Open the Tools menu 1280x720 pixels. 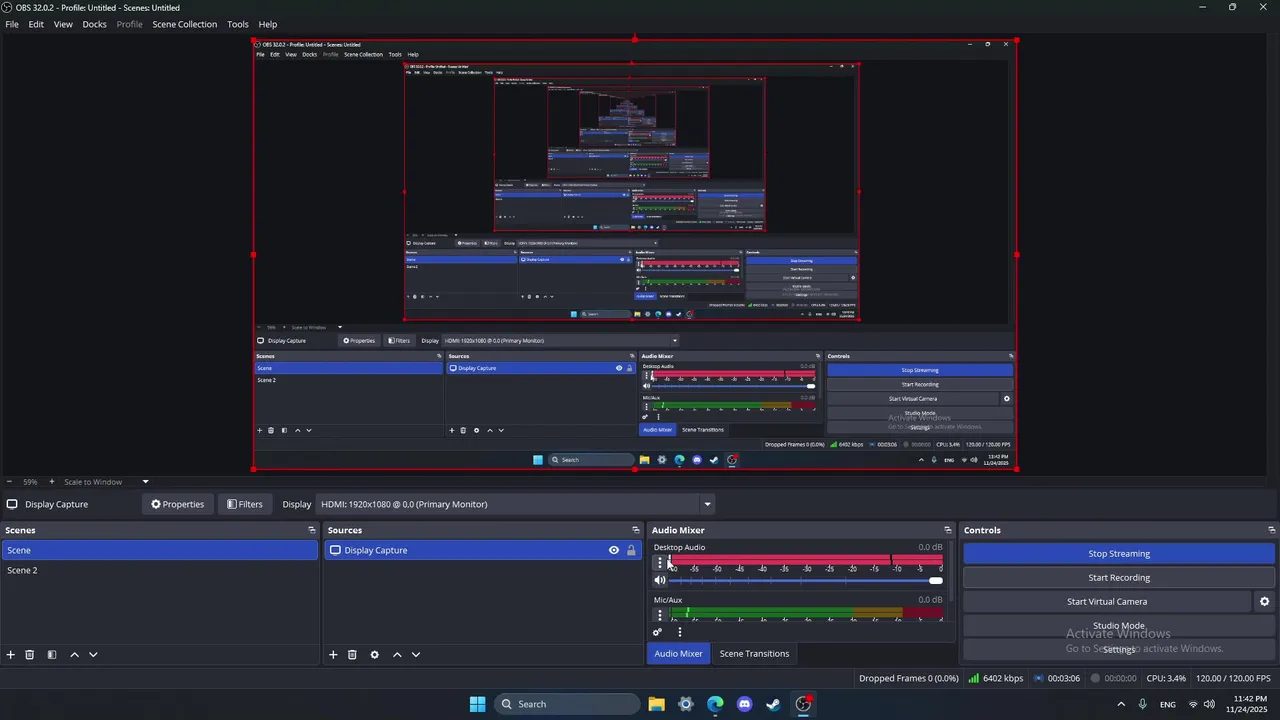tap(238, 24)
